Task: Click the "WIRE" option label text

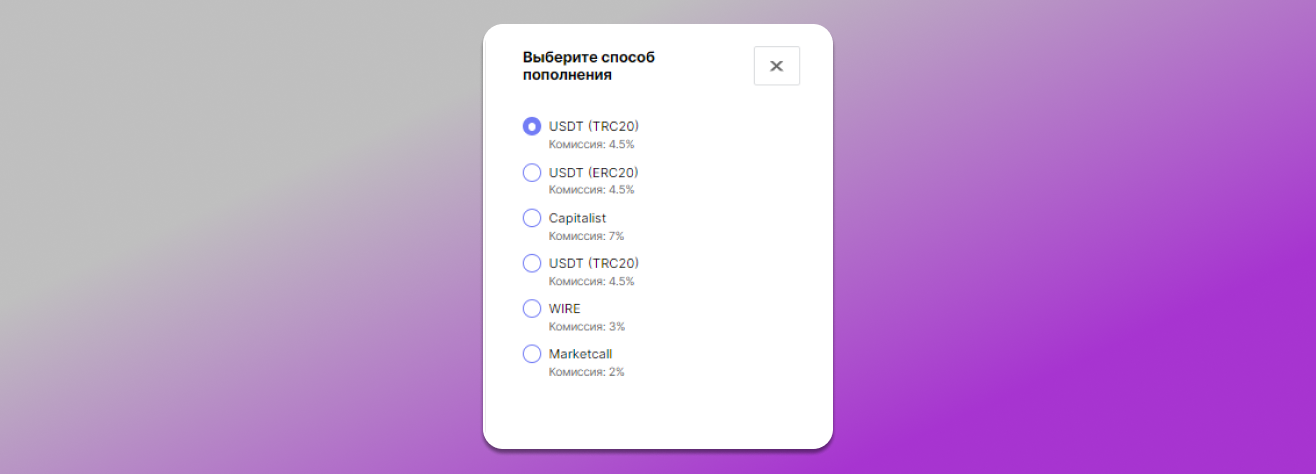Action: click(564, 309)
